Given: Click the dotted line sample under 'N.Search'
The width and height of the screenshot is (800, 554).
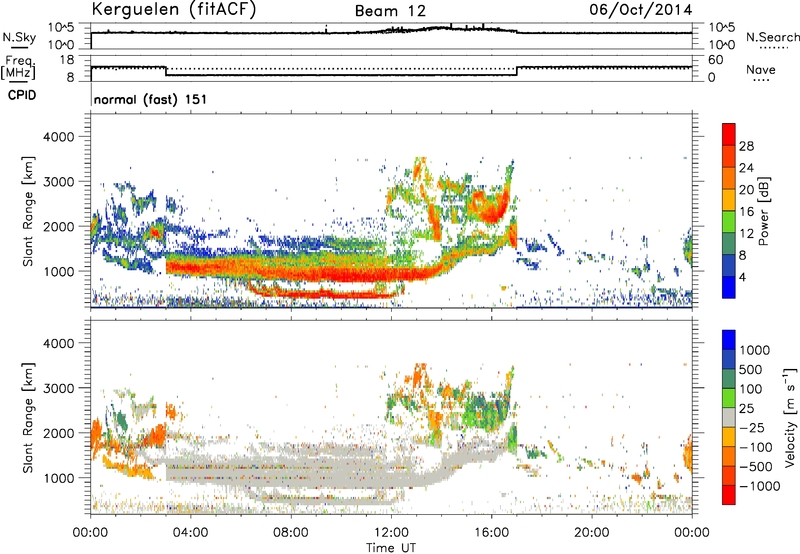Looking at the screenshot, I should [773, 48].
